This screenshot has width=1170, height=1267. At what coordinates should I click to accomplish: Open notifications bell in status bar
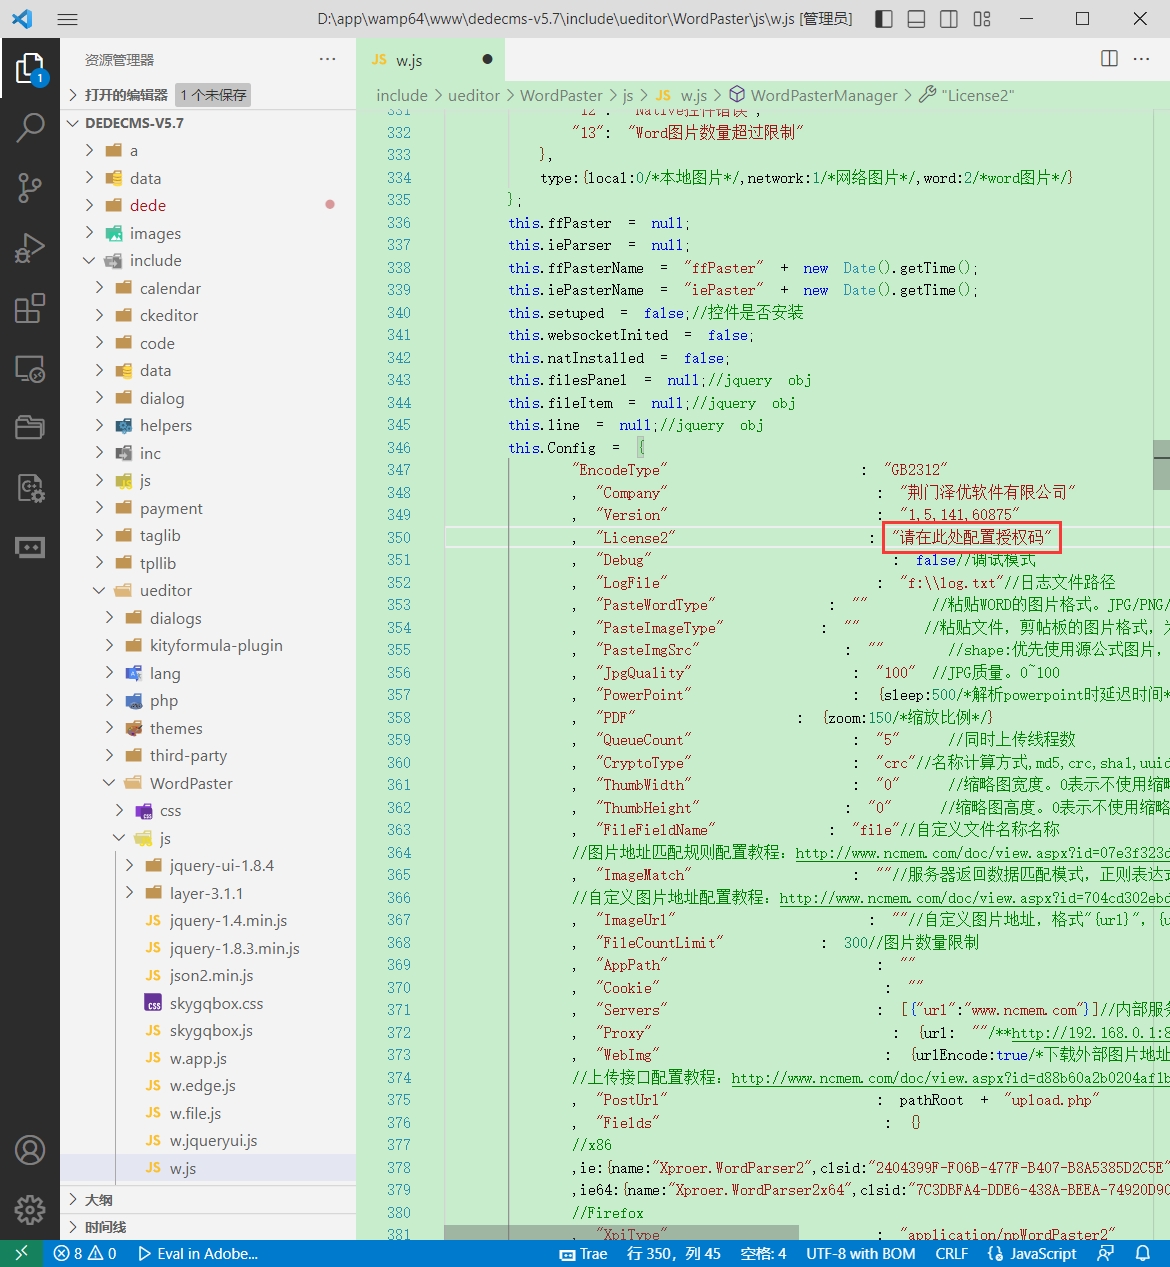point(1143,1253)
